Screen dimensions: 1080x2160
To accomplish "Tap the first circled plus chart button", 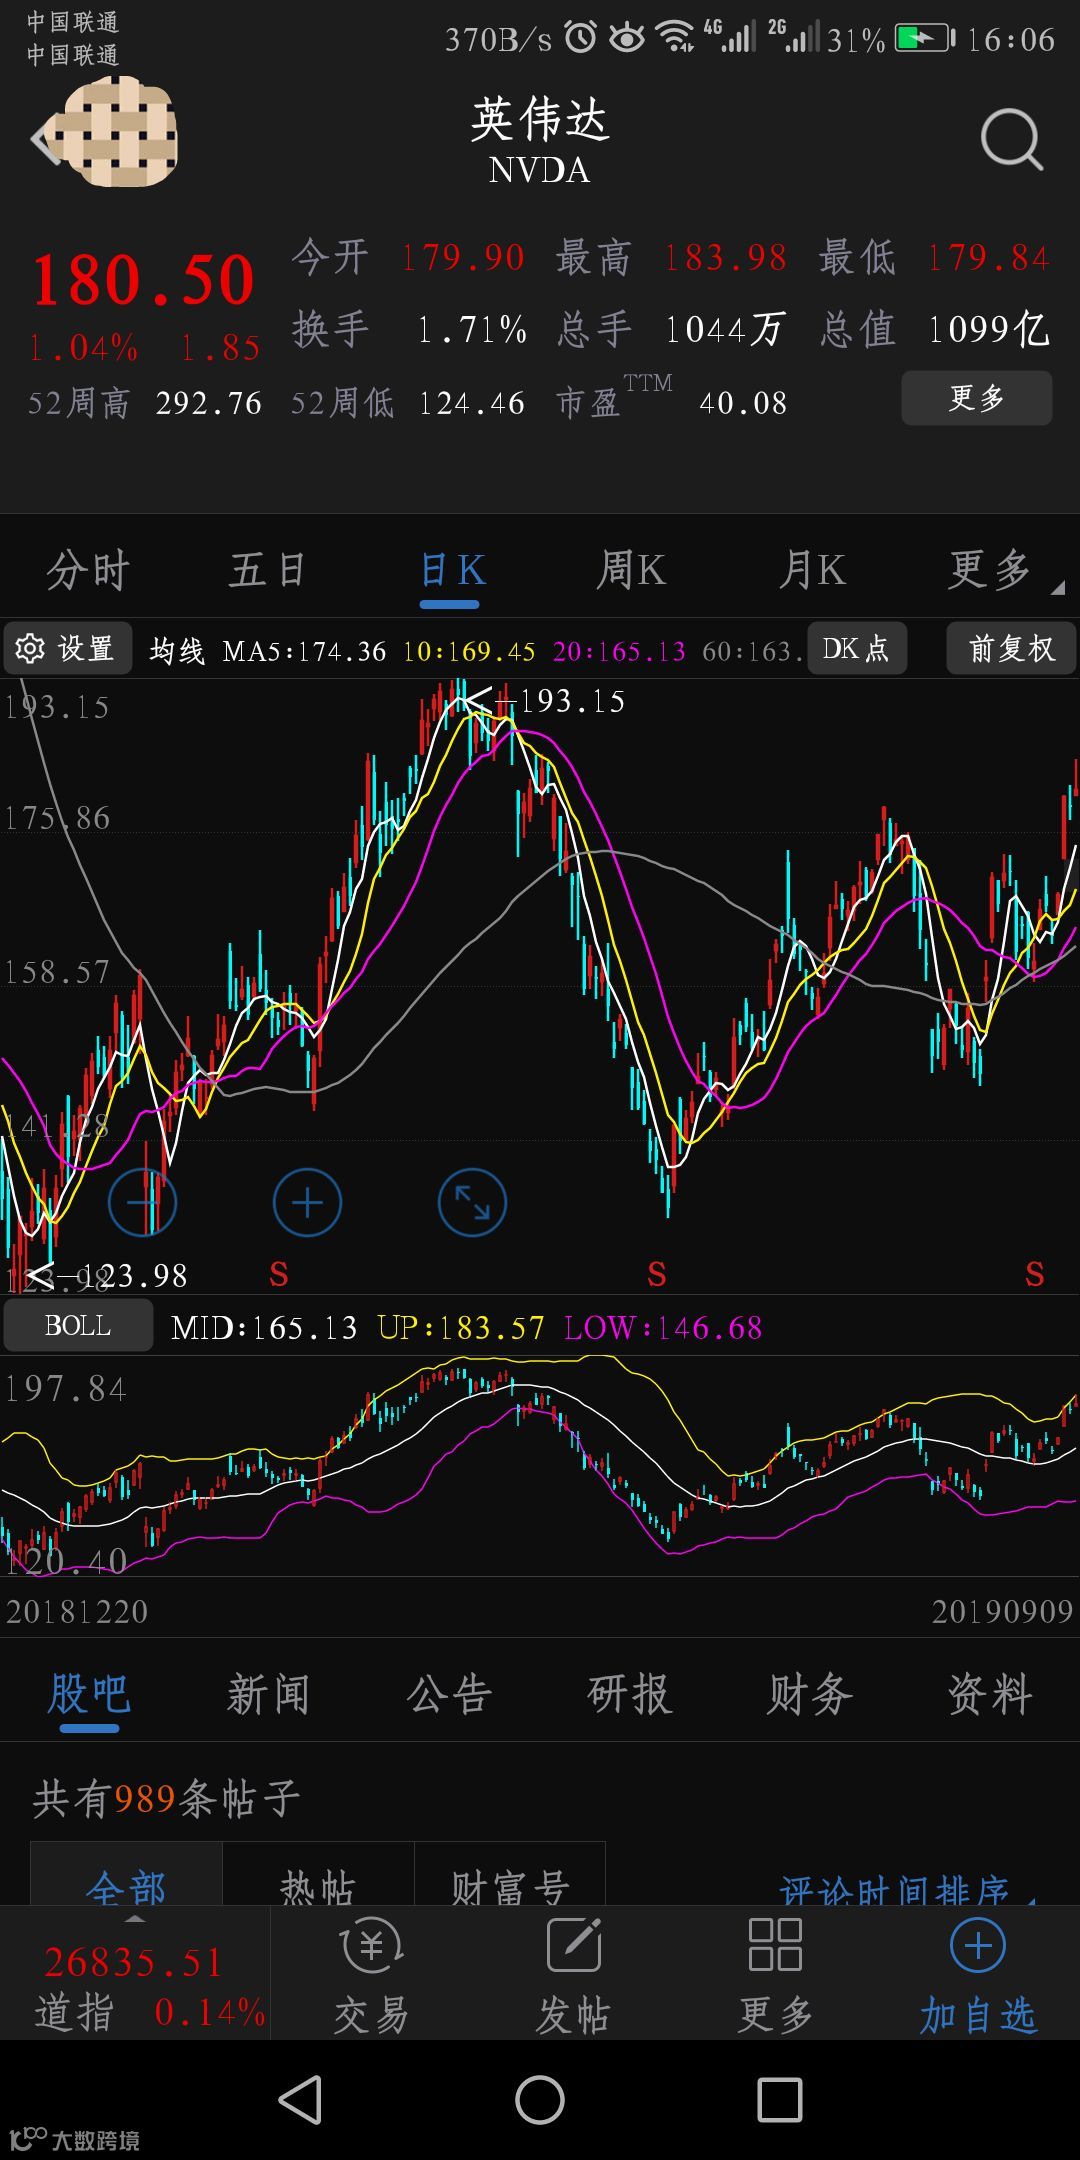I will click(x=143, y=1202).
